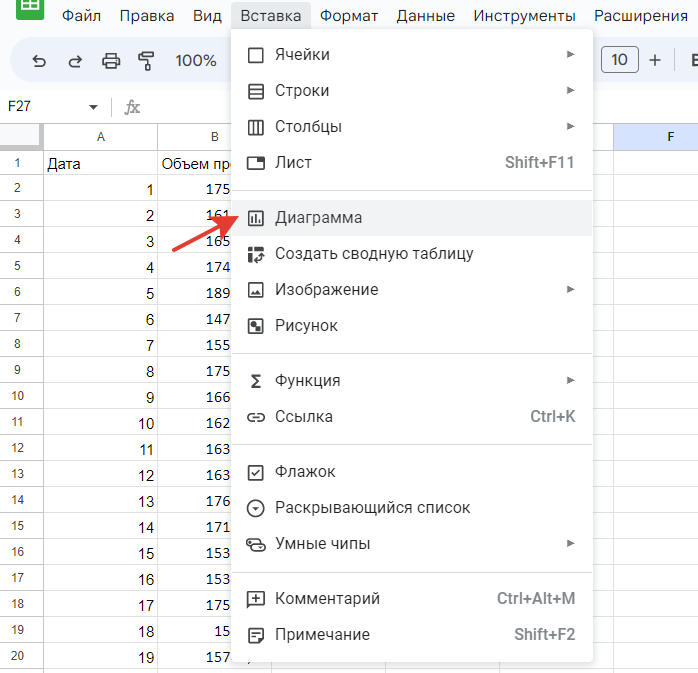Image resolution: width=698 pixels, height=673 pixels.
Task: Click the Ссылка link option
Action: coord(303,416)
